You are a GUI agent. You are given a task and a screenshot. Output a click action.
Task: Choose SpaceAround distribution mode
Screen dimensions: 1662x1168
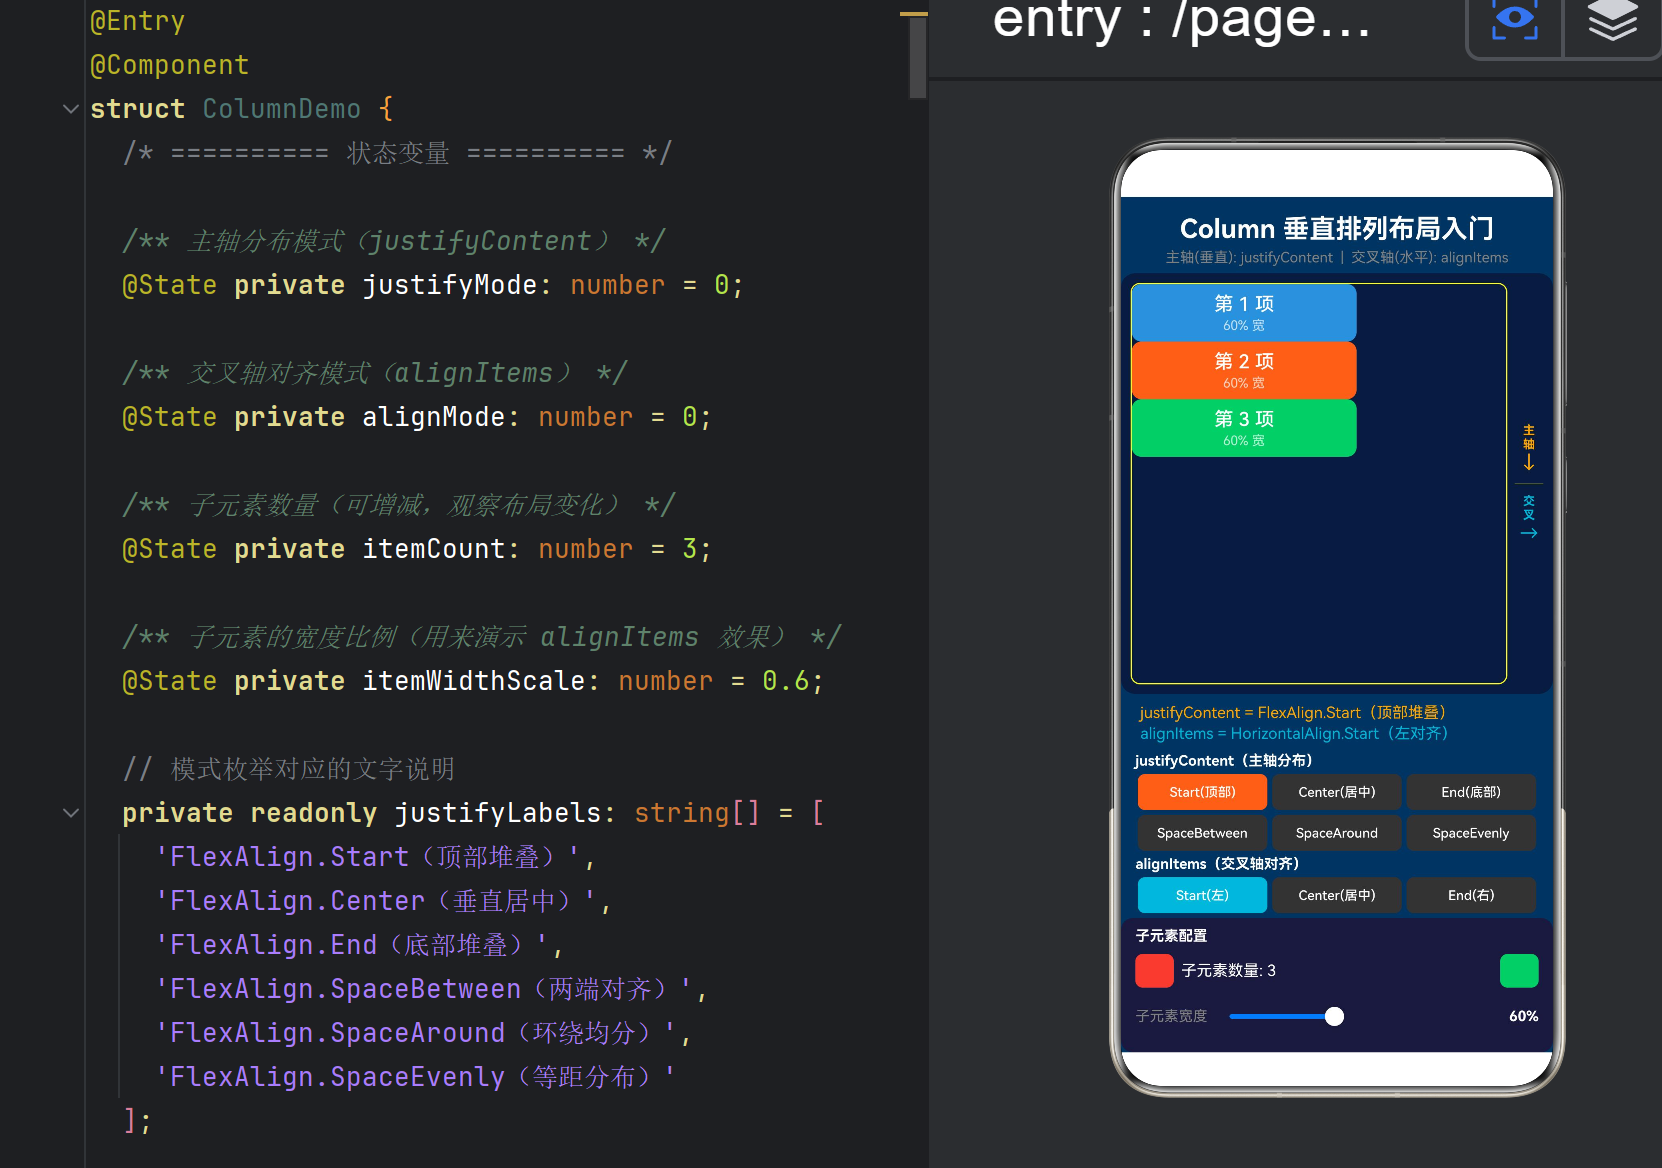[1336, 833]
